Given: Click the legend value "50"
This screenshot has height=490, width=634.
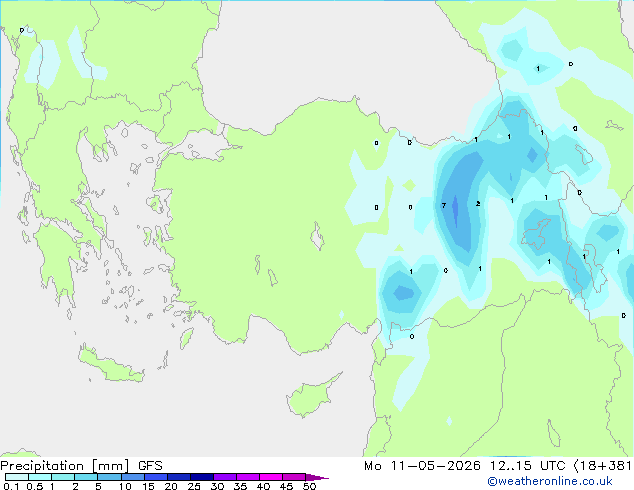Looking at the screenshot, I should pos(309,486).
